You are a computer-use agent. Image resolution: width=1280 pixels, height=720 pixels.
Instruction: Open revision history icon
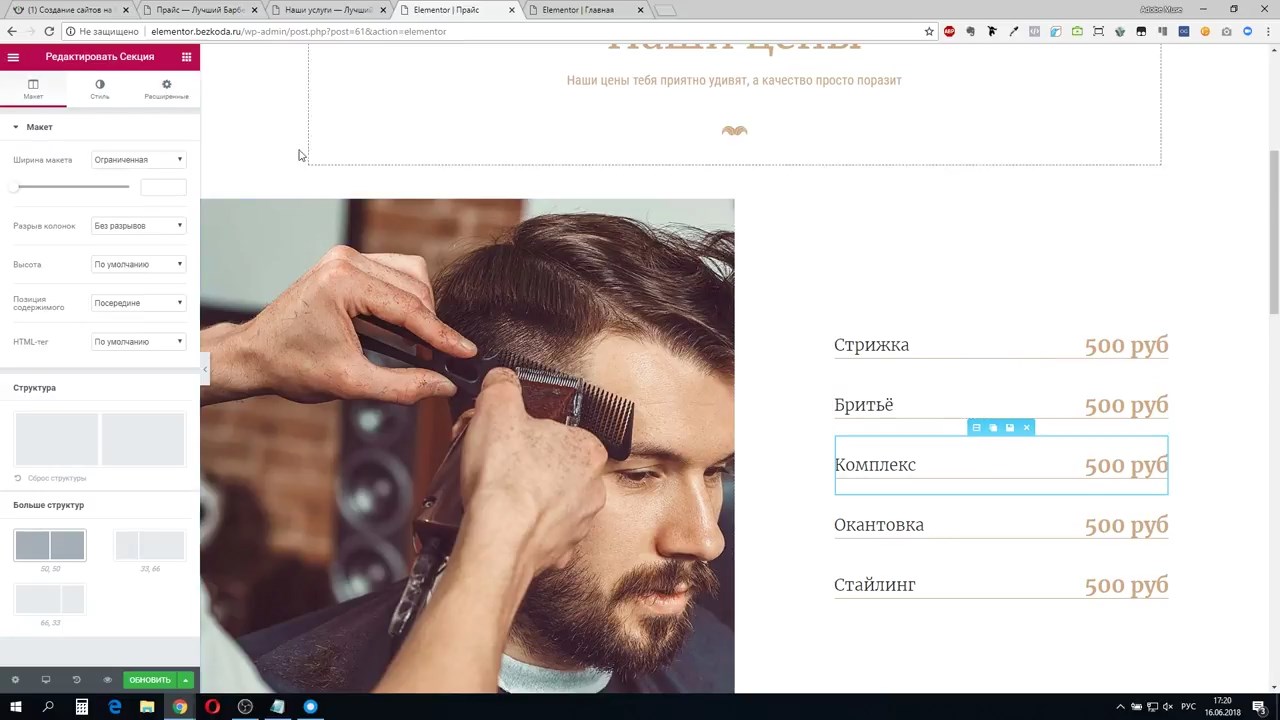coord(76,680)
